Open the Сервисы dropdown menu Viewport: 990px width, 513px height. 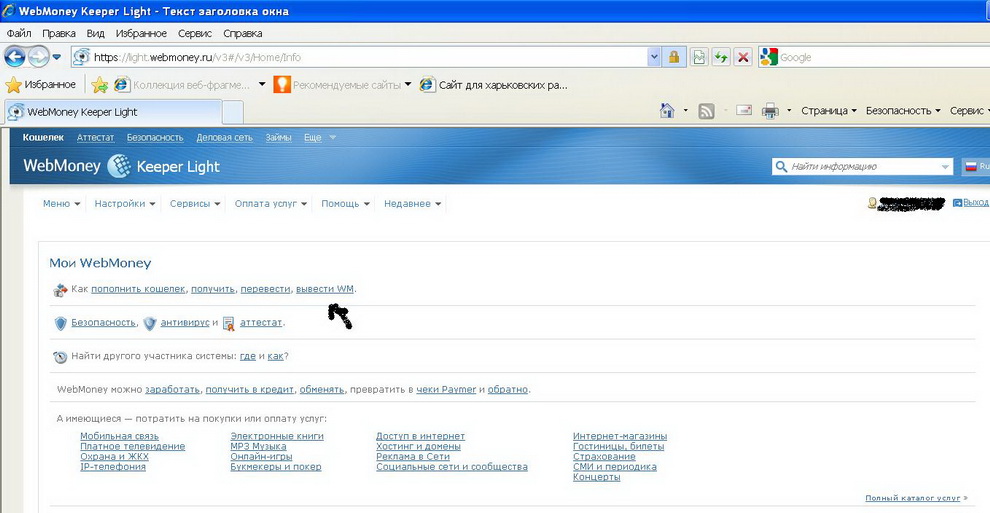[x=194, y=203]
